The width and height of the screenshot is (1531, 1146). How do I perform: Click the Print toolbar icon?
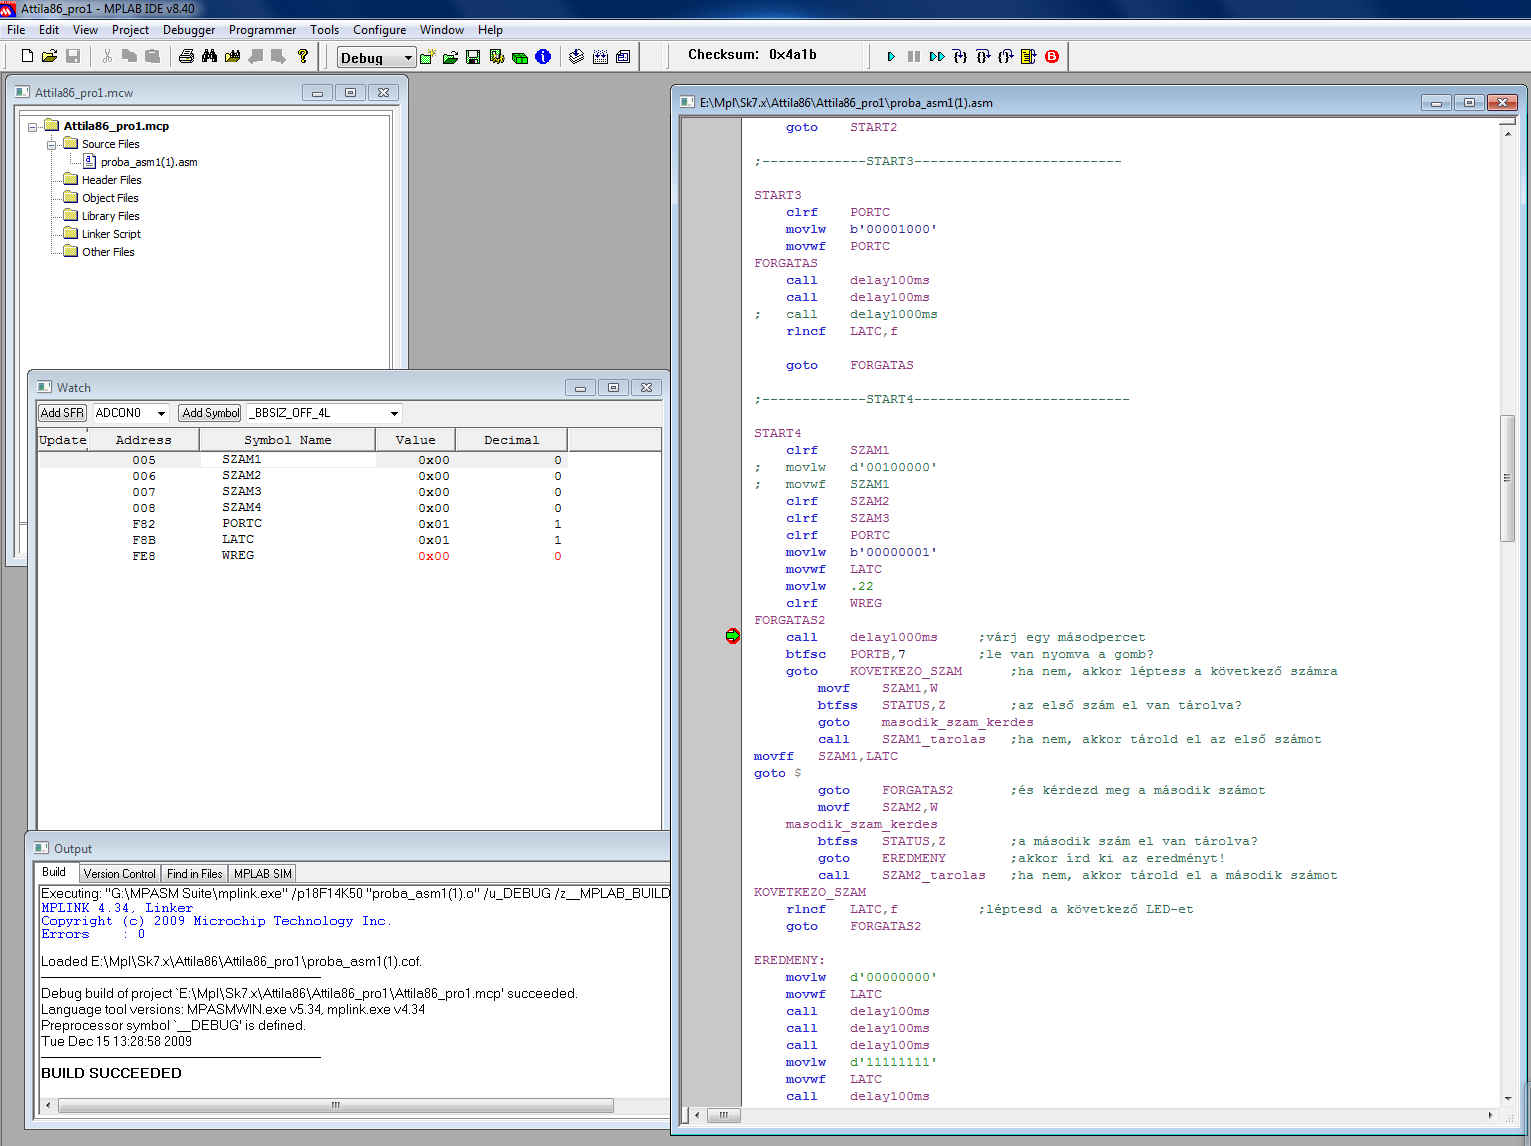[x=186, y=57]
